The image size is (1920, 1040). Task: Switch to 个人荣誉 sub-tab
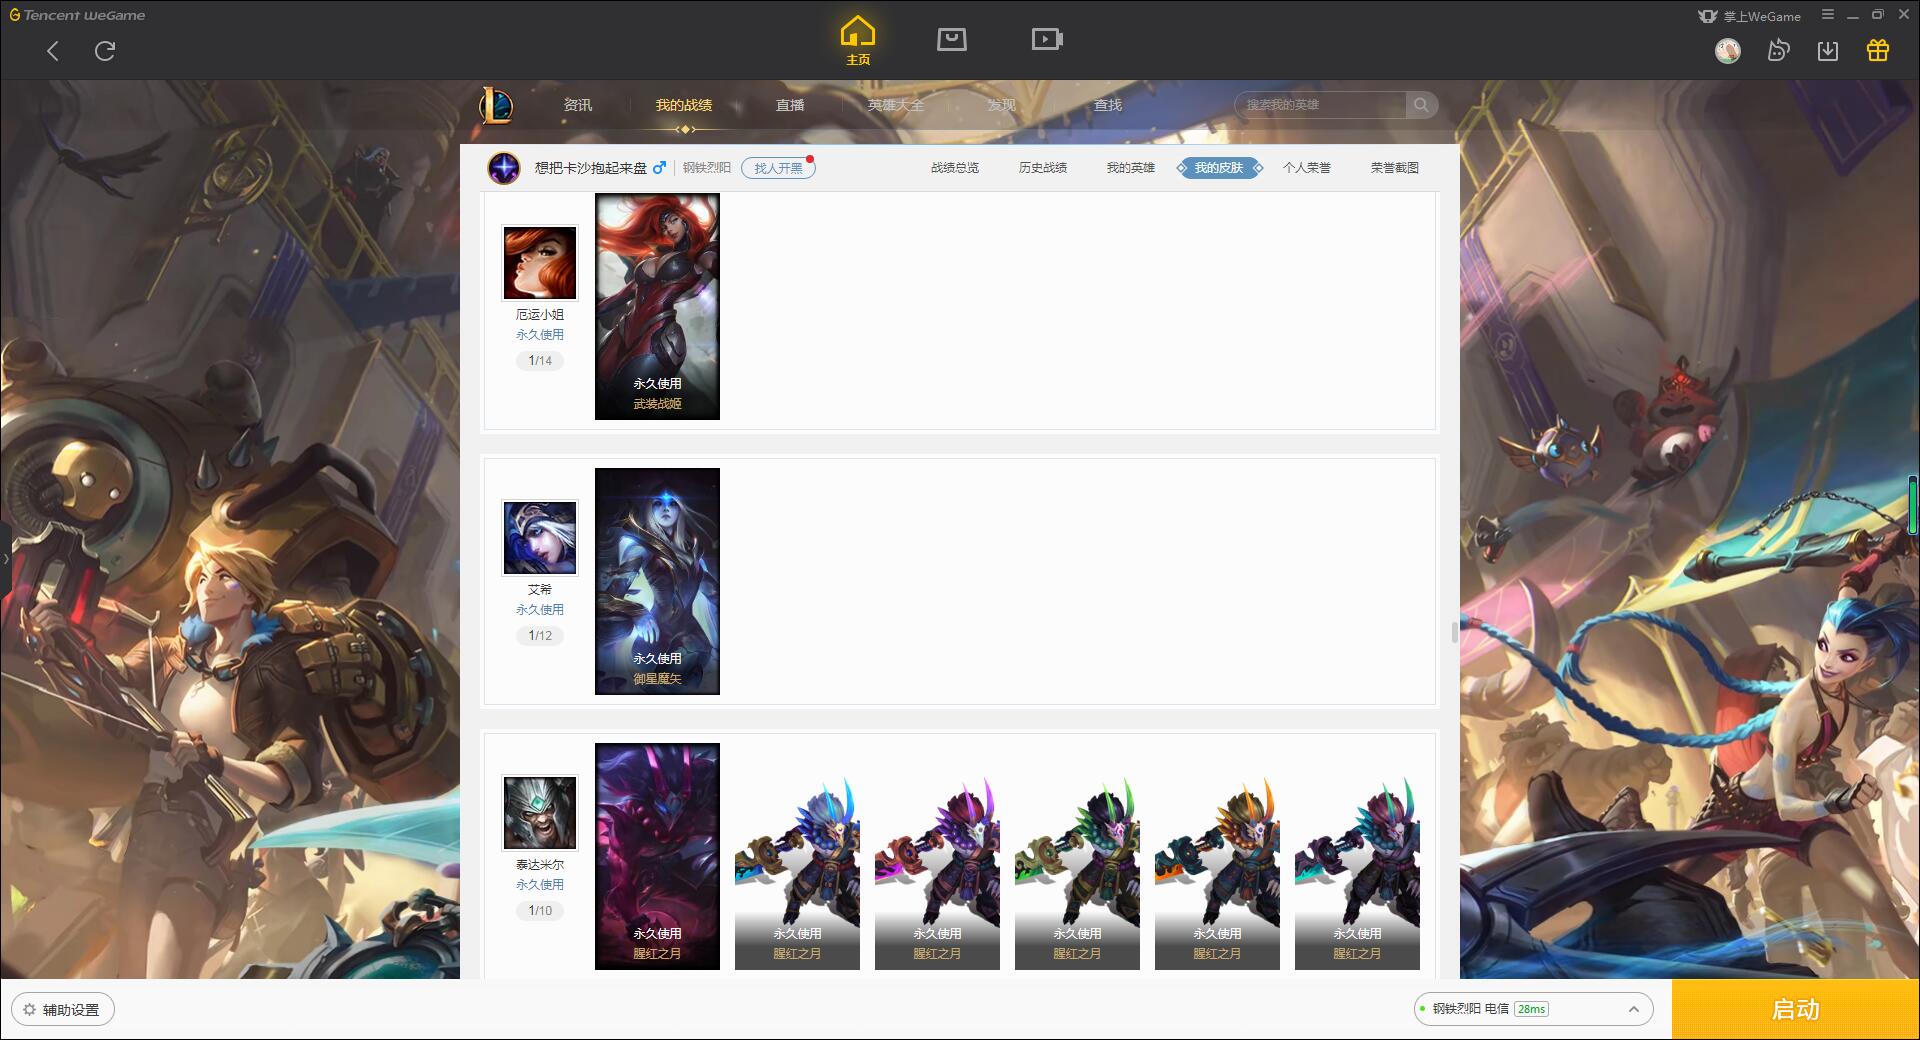tap(1307, 168)
